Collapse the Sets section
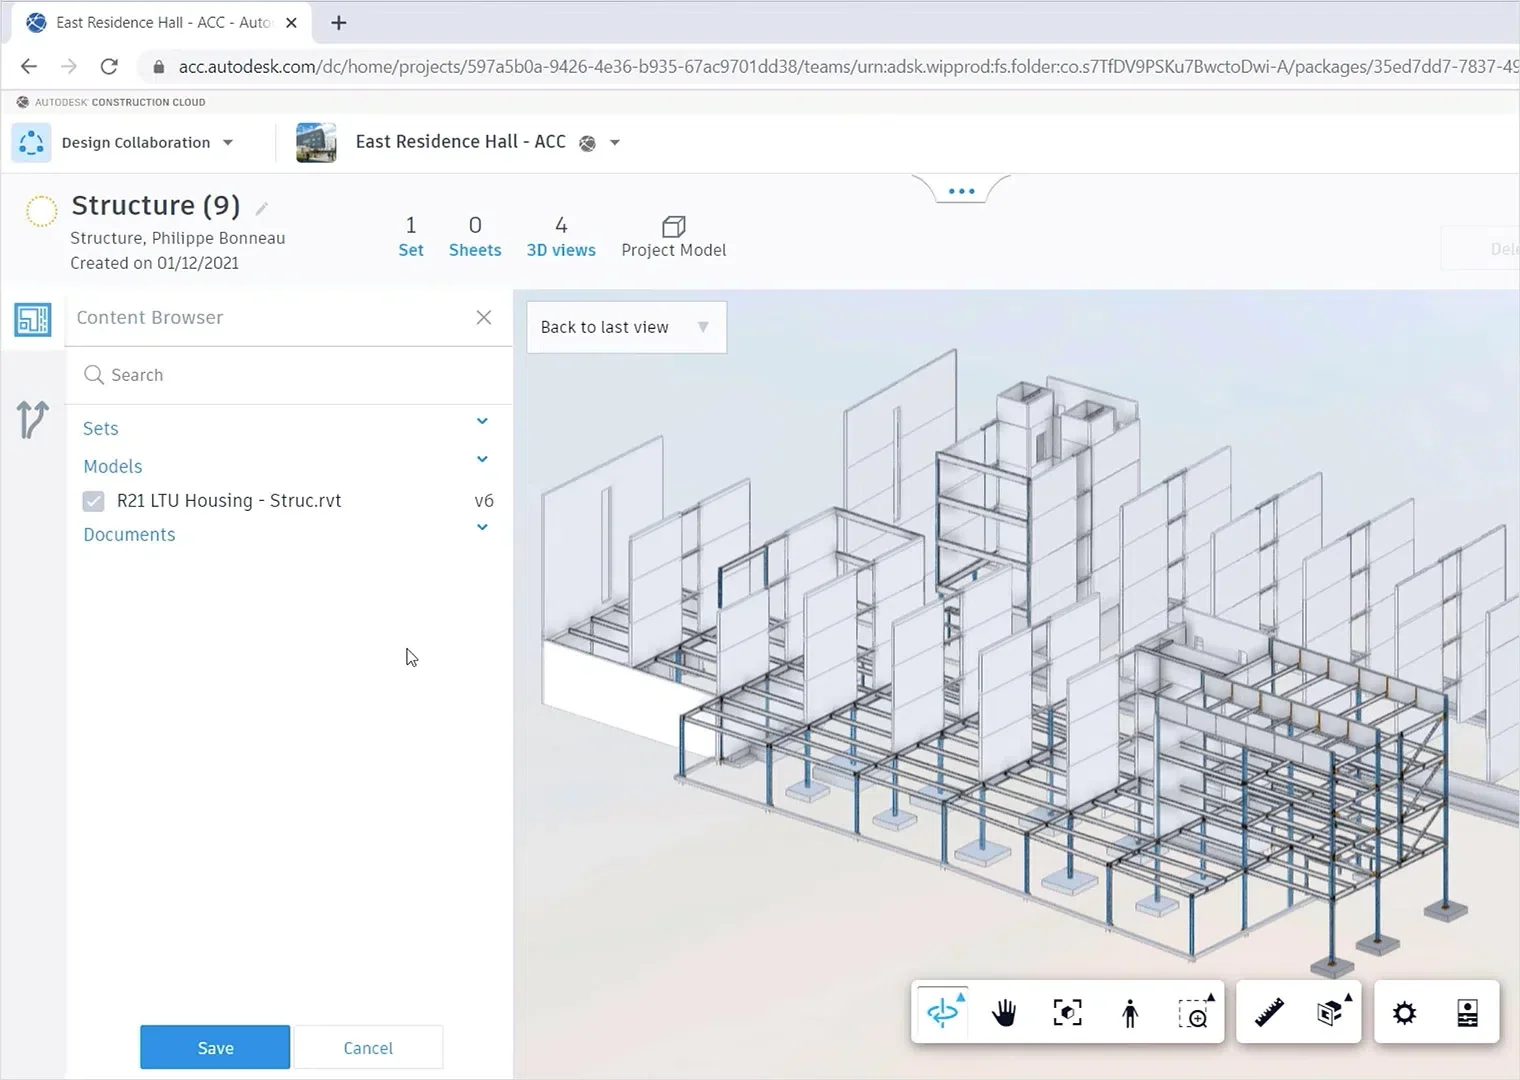1520x1080 pixels. (x=482, y=421)
